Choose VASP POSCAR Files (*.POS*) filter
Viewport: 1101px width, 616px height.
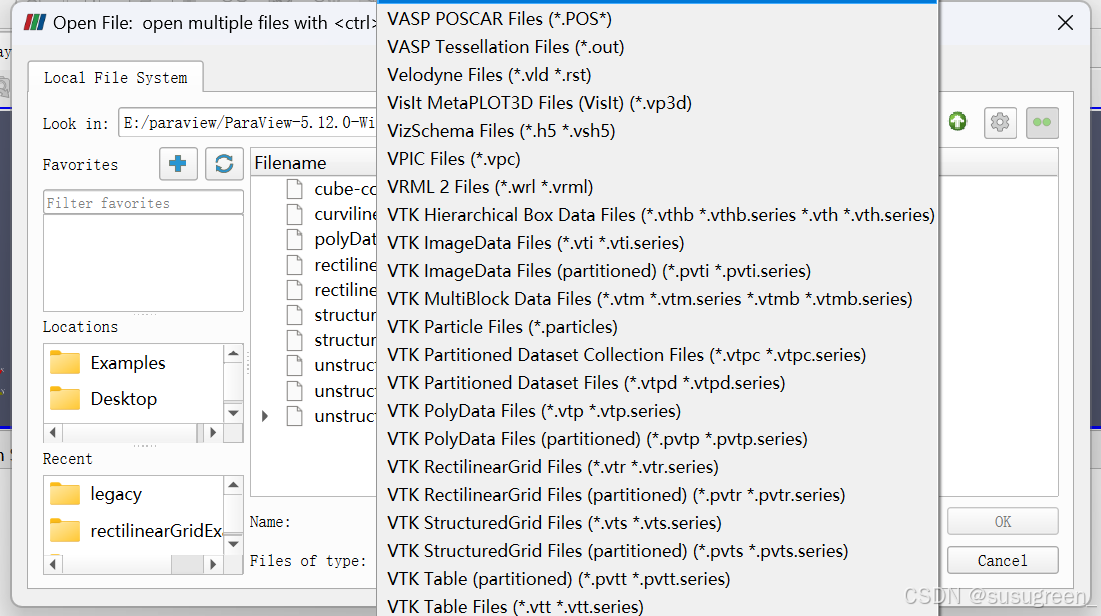pos(657,19)
